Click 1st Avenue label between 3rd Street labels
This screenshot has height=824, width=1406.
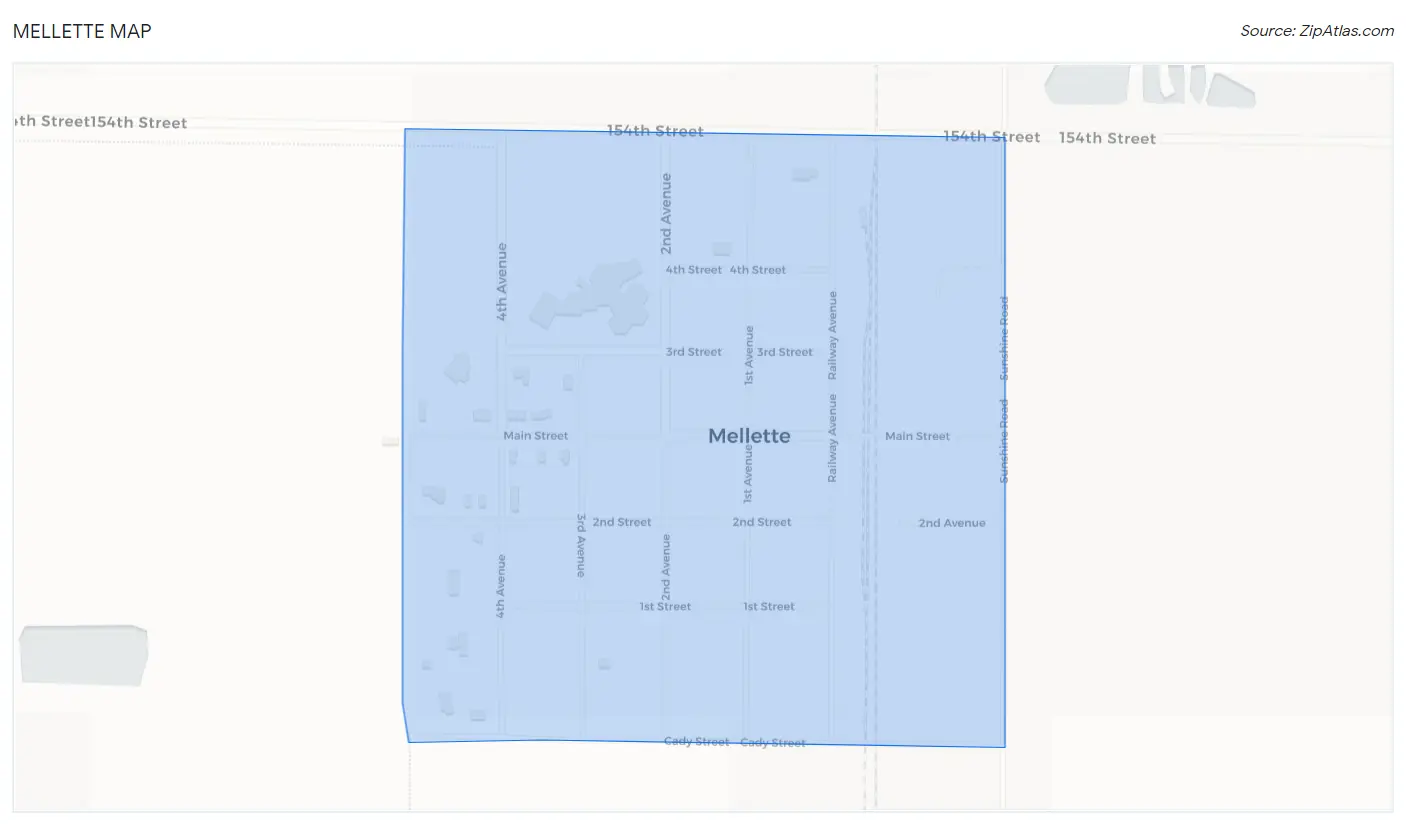[749, 355]
